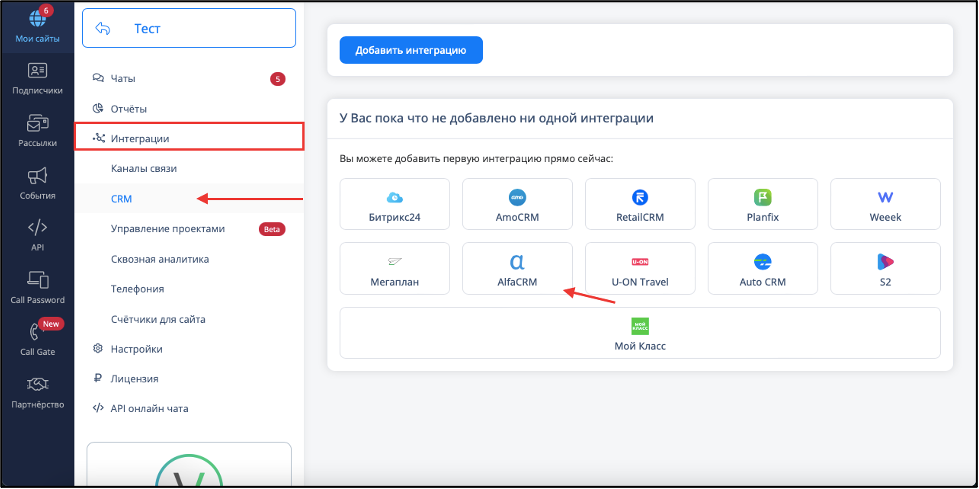Click the pie chart icon beside Отчёты
979x489 pixels.
pyautogui.click(x=97, y=109)
